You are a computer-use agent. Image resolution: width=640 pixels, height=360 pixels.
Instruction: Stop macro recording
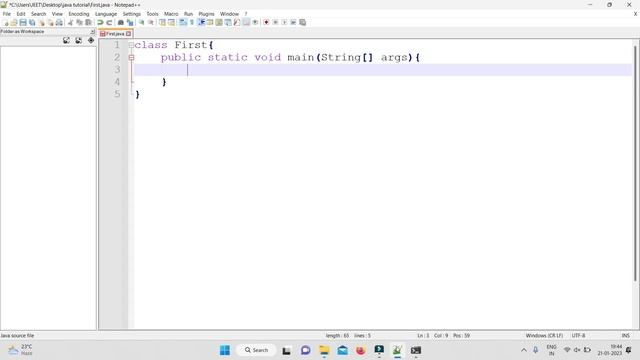(275, 22)
